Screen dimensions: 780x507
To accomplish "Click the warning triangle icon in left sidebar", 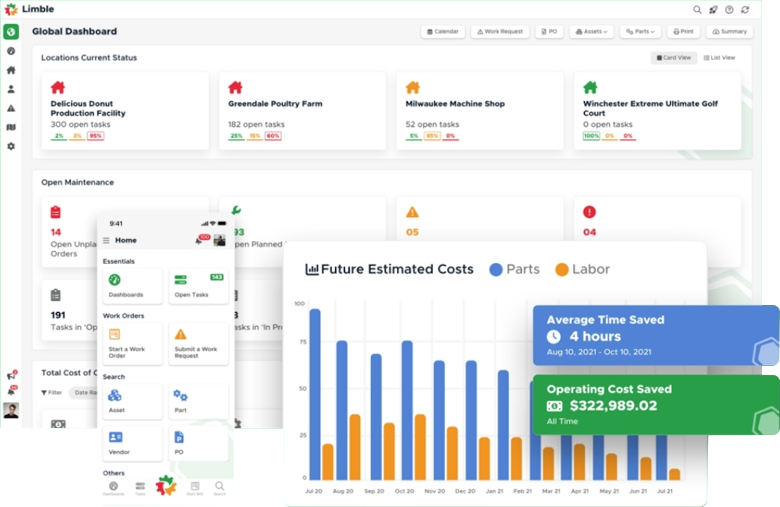I will [x=11, y=108].
